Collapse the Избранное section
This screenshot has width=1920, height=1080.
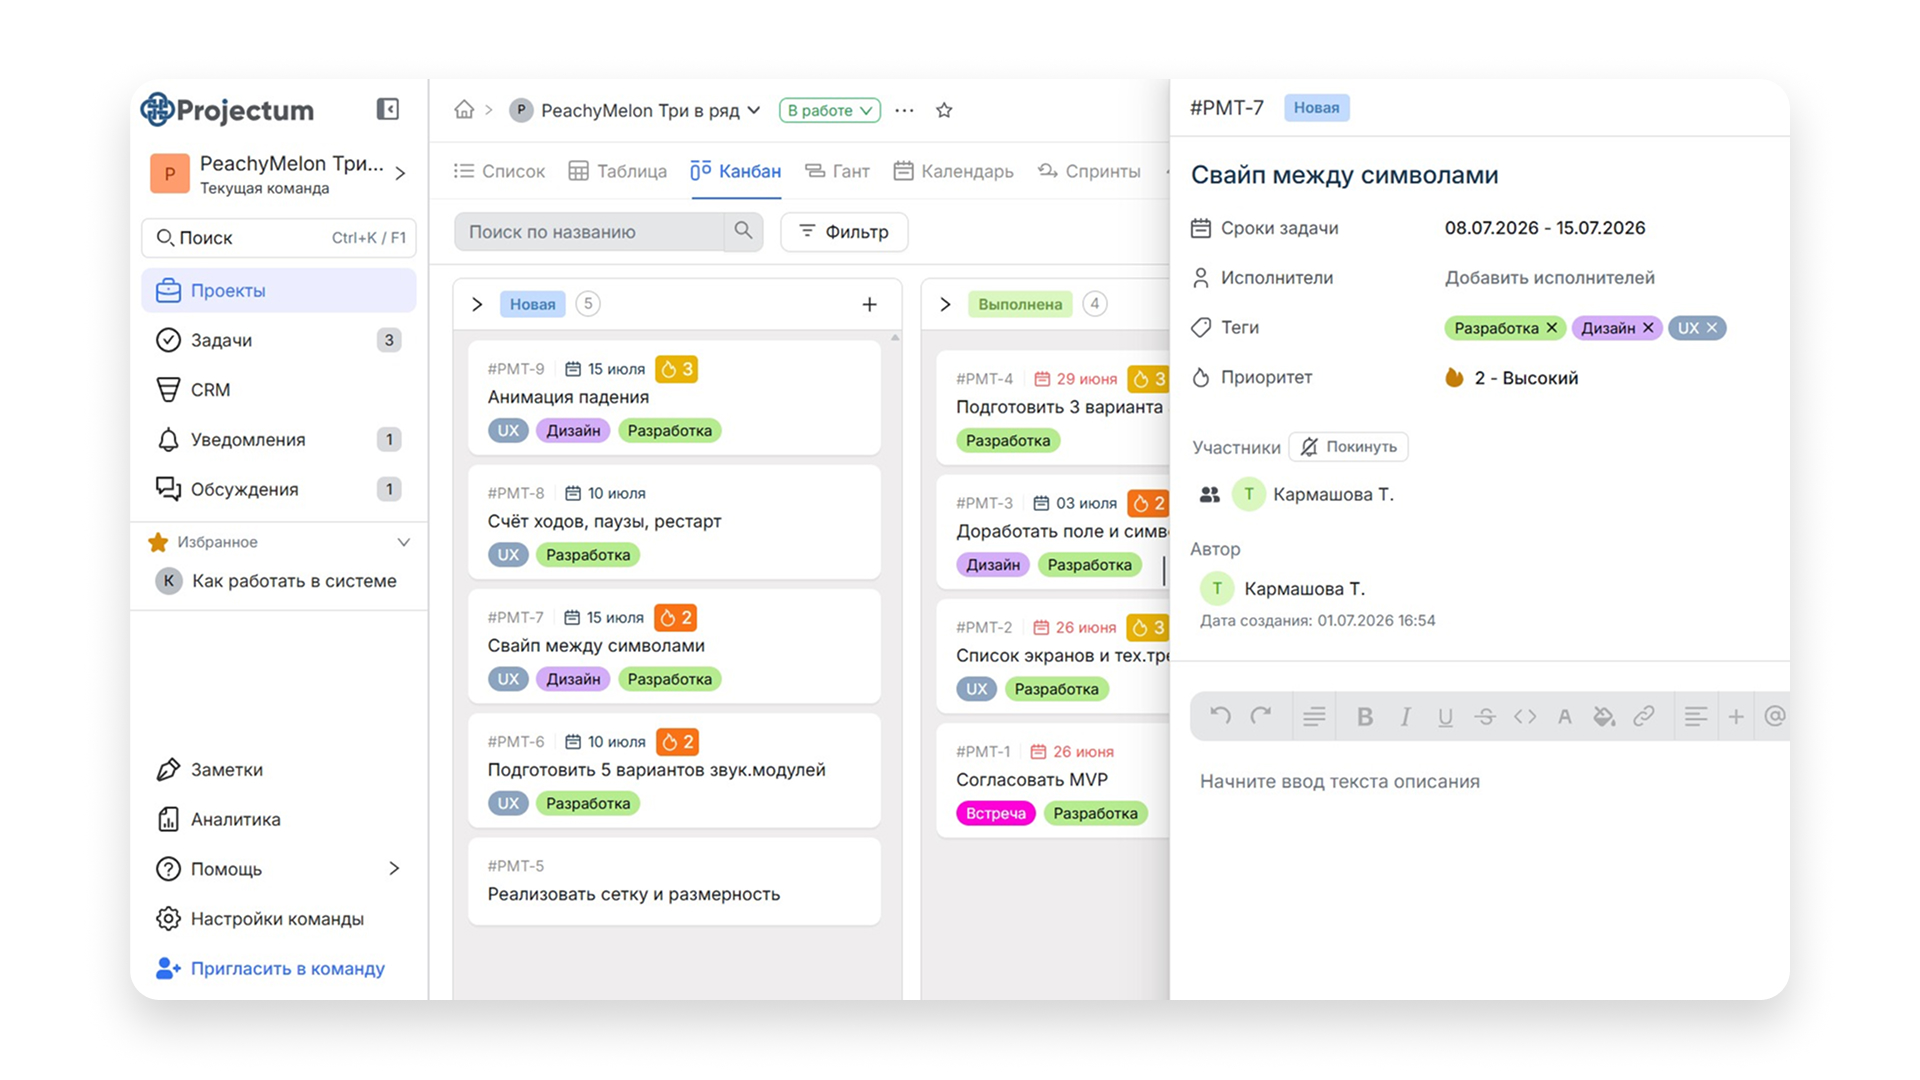pyautogui.click(x=404, y=542)
